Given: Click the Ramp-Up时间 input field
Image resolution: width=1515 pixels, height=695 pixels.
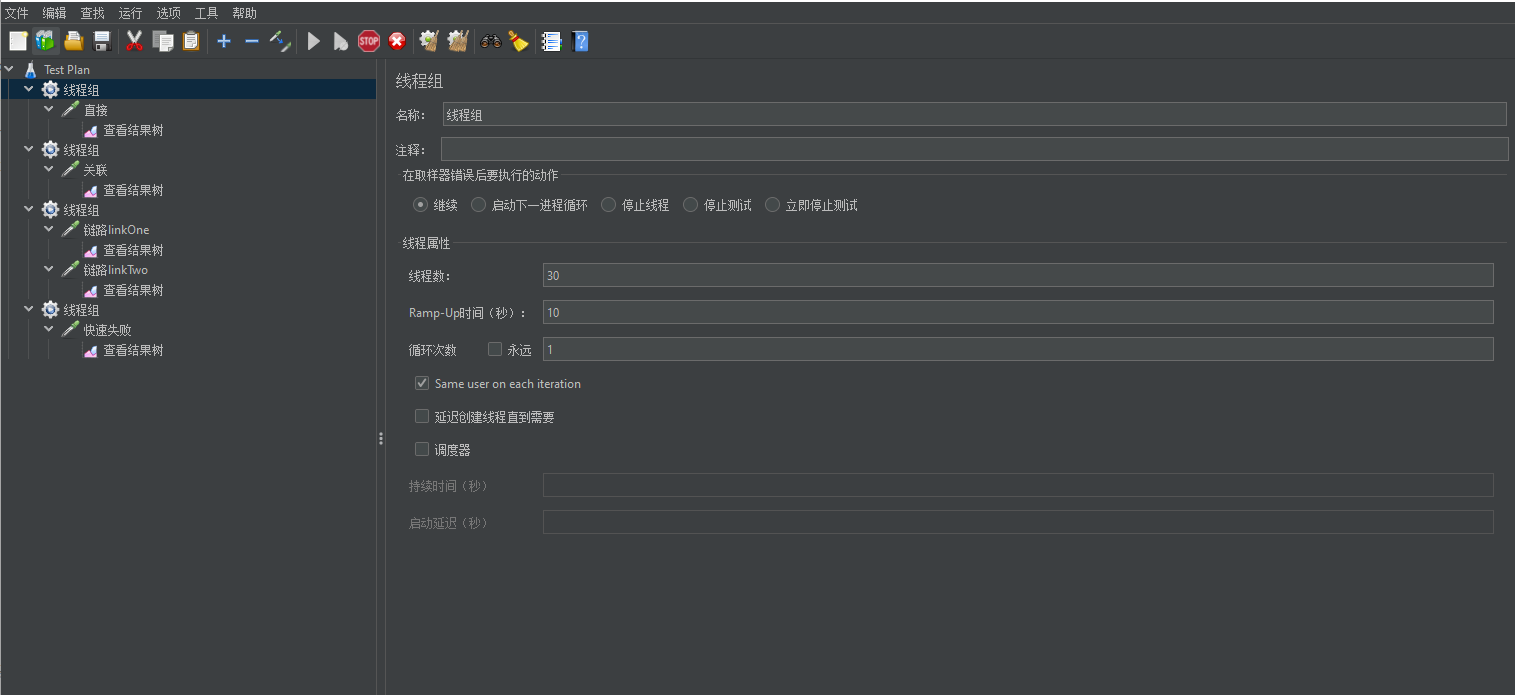Looking at the screenshot, I should coord(1017,312).
